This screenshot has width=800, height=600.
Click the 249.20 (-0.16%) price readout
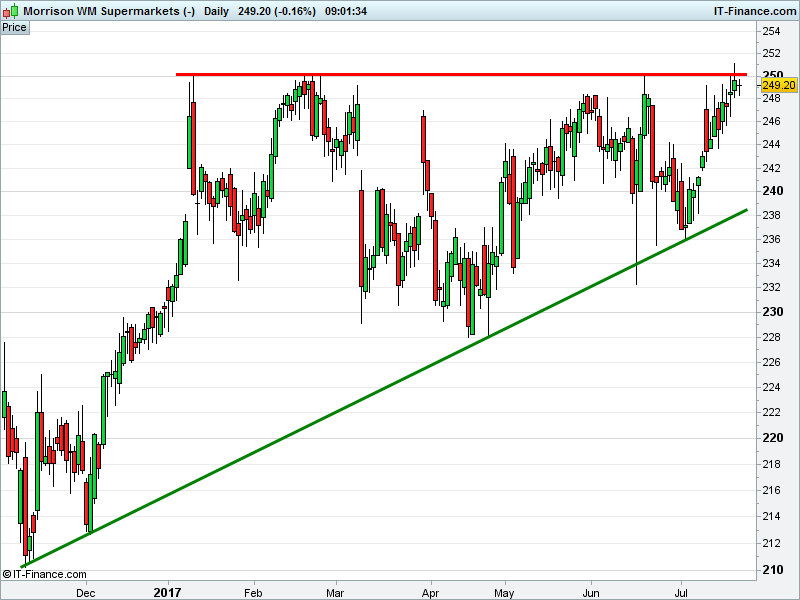pyautogui.click(x=277, y=11)
